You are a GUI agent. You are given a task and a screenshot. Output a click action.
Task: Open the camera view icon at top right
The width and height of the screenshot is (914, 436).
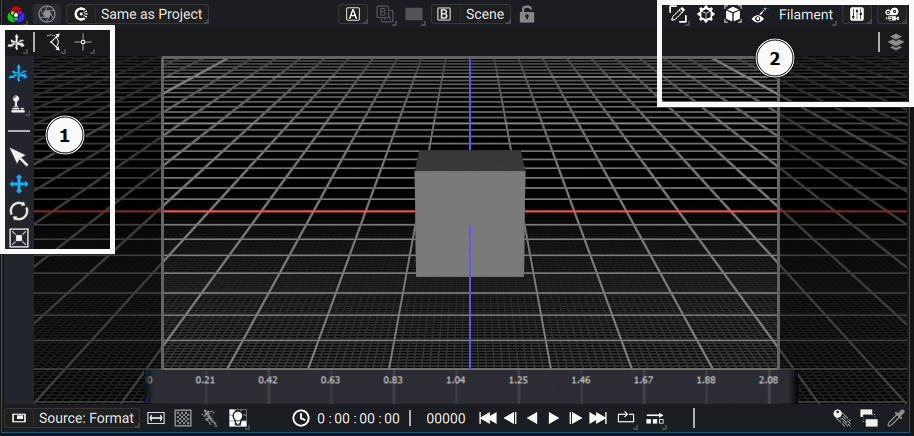[x=892, y=15]
